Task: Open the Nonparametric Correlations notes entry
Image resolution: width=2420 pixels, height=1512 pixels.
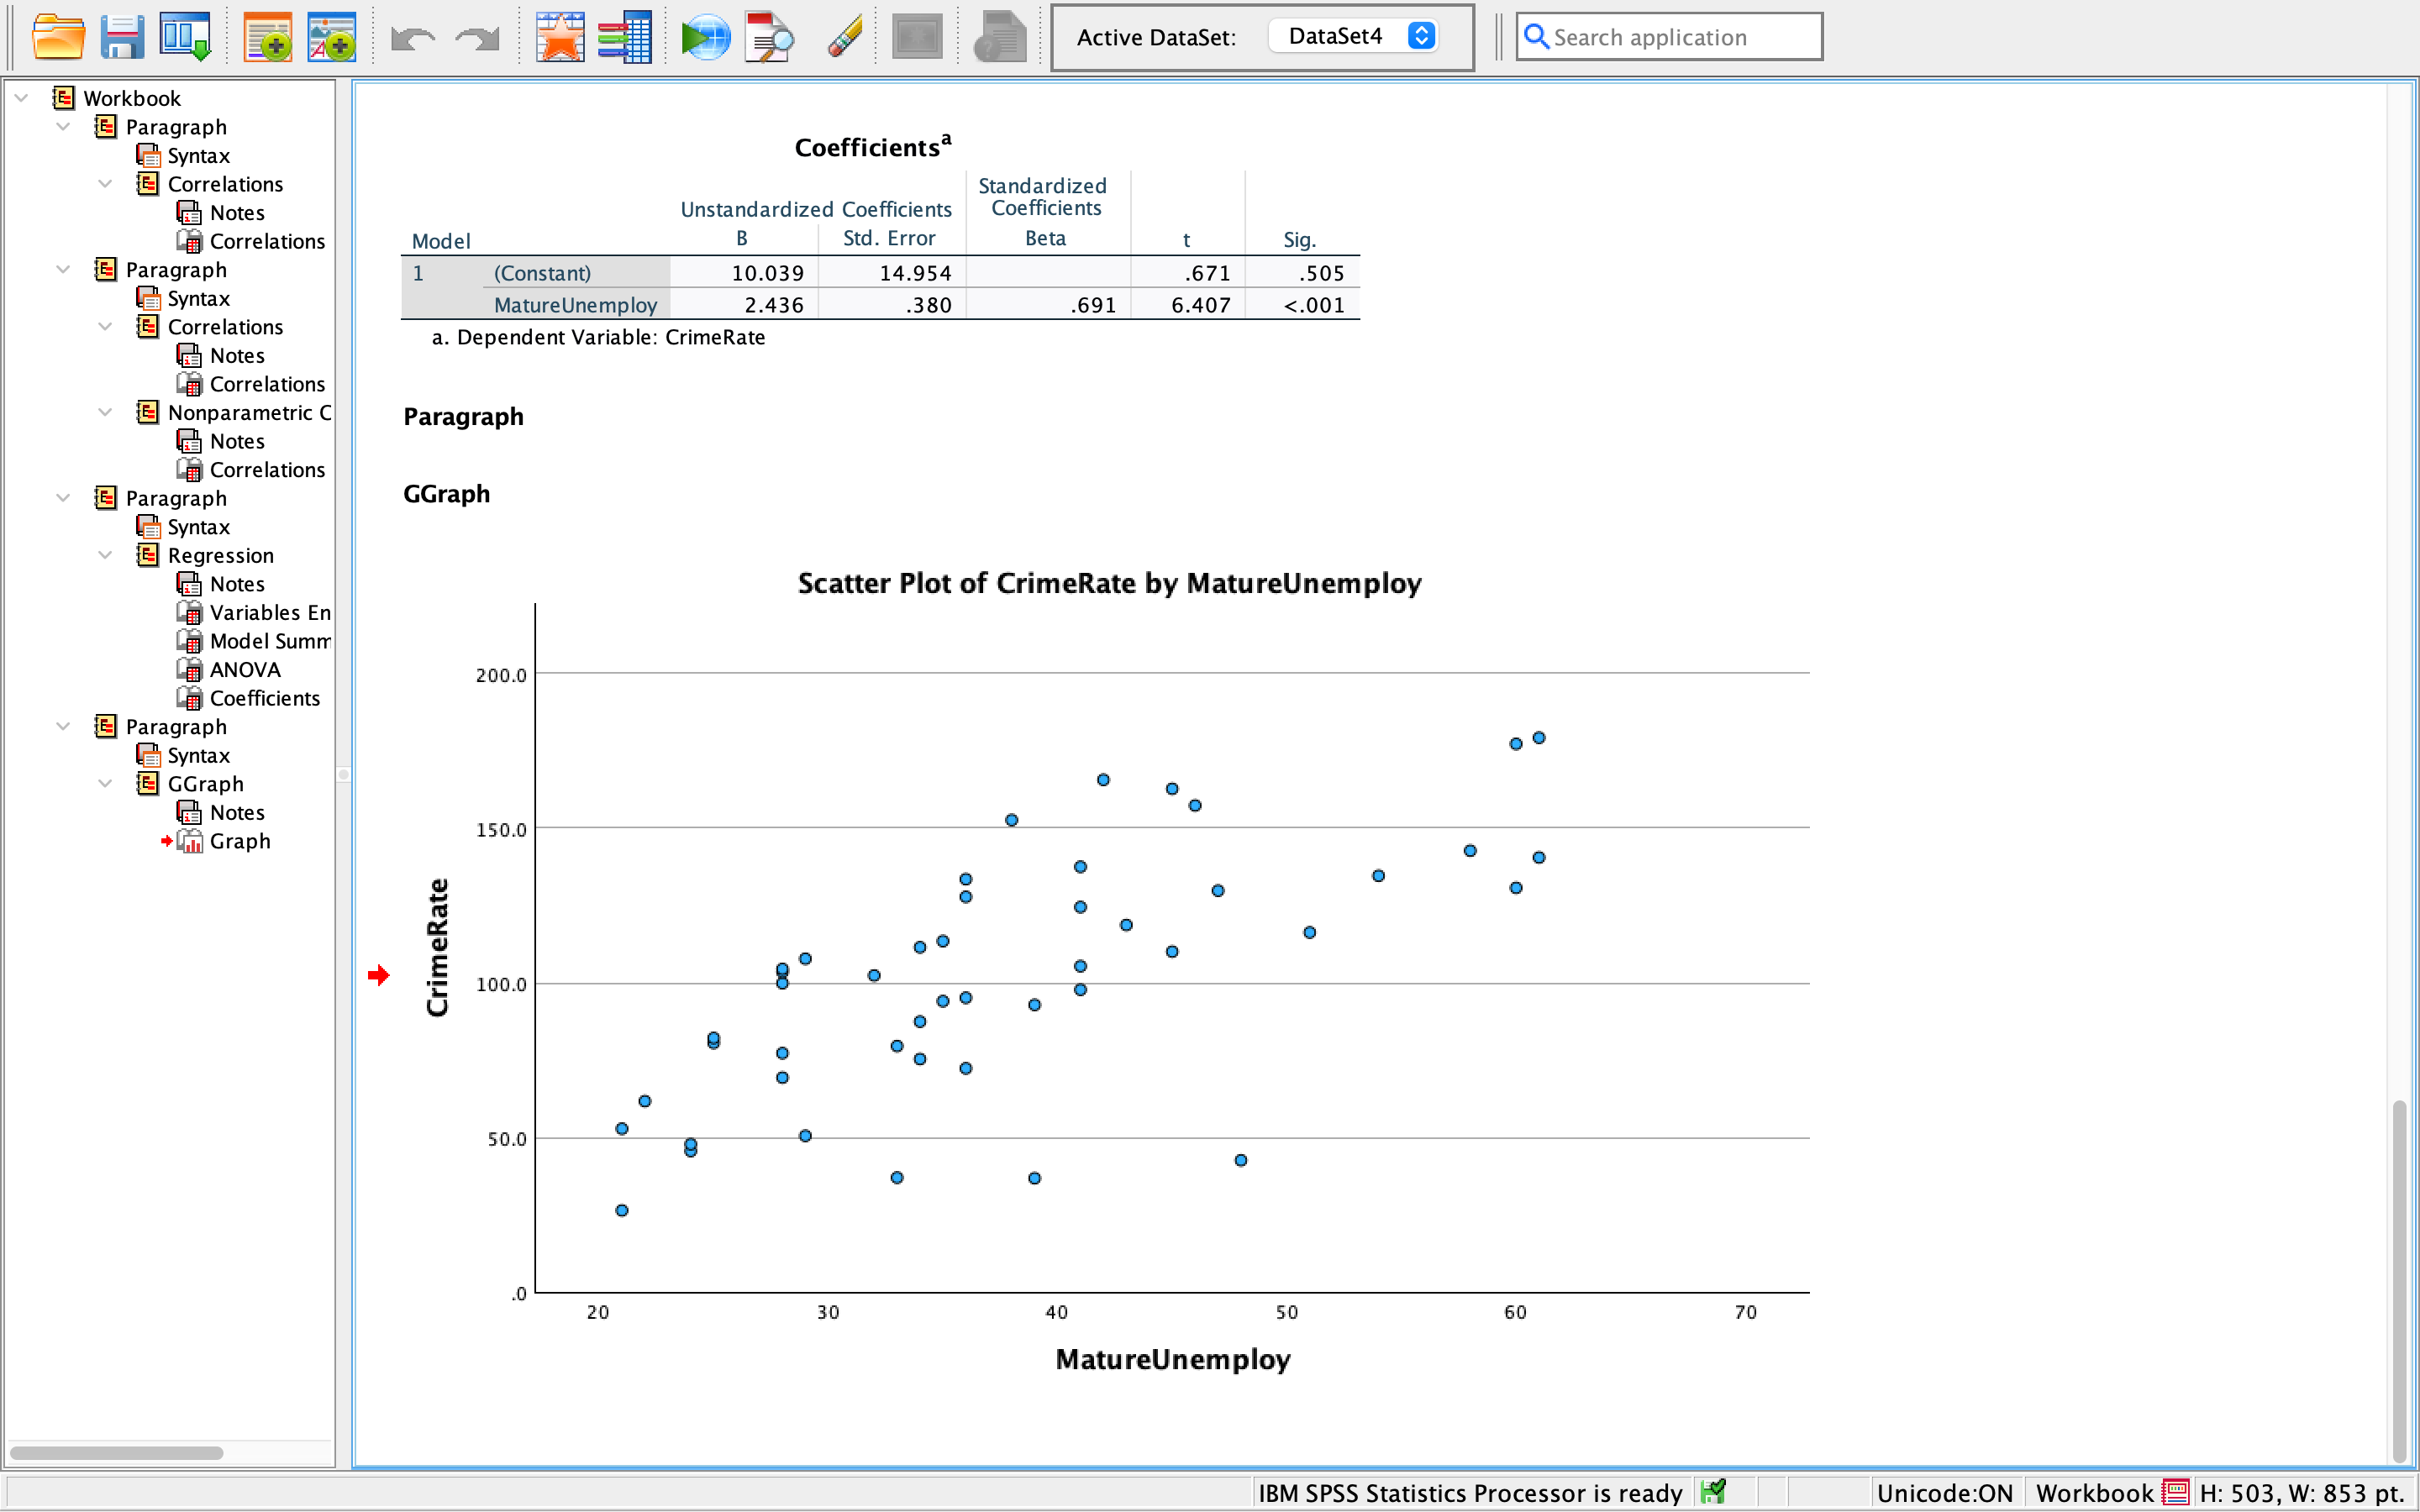Action: (237, 441)
